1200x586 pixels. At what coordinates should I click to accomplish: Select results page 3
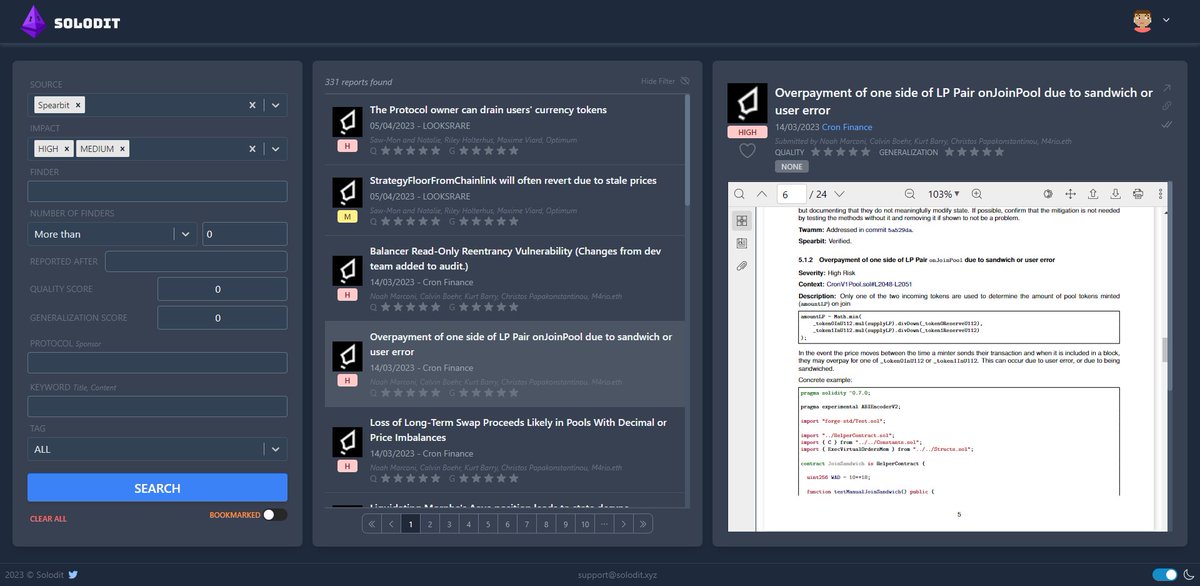449,523
